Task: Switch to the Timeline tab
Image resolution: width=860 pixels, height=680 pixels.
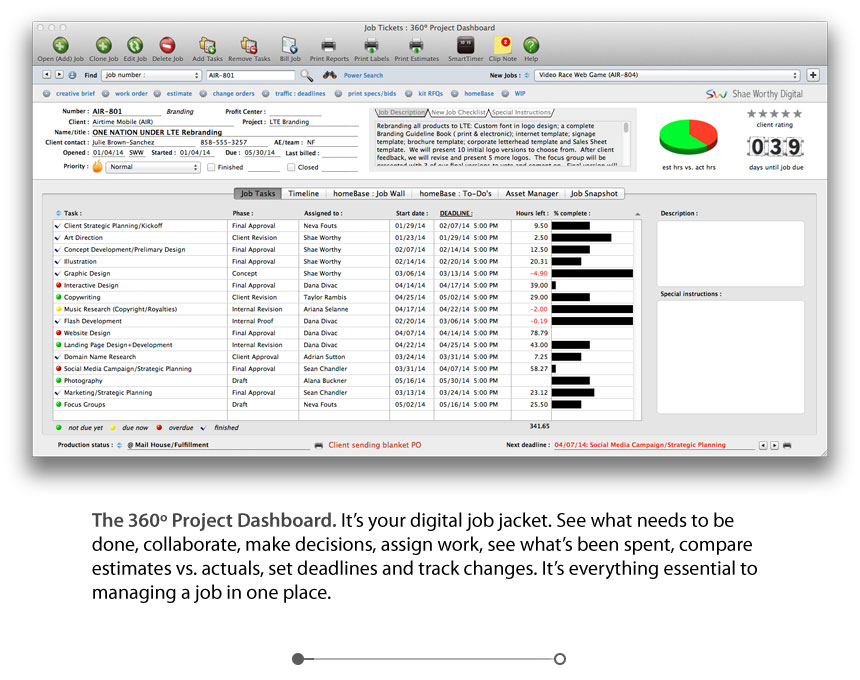Action: 305,194
